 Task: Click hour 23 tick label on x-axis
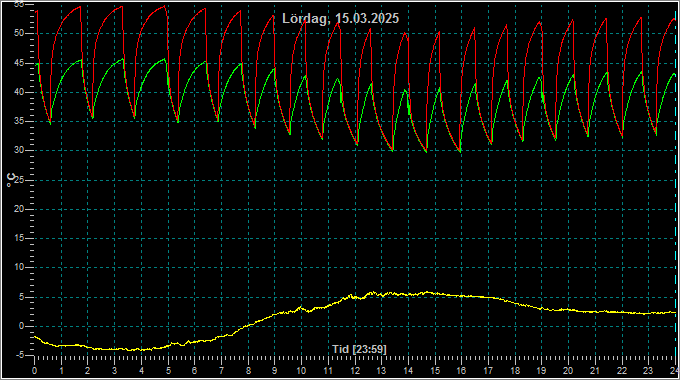pos(648,371)
